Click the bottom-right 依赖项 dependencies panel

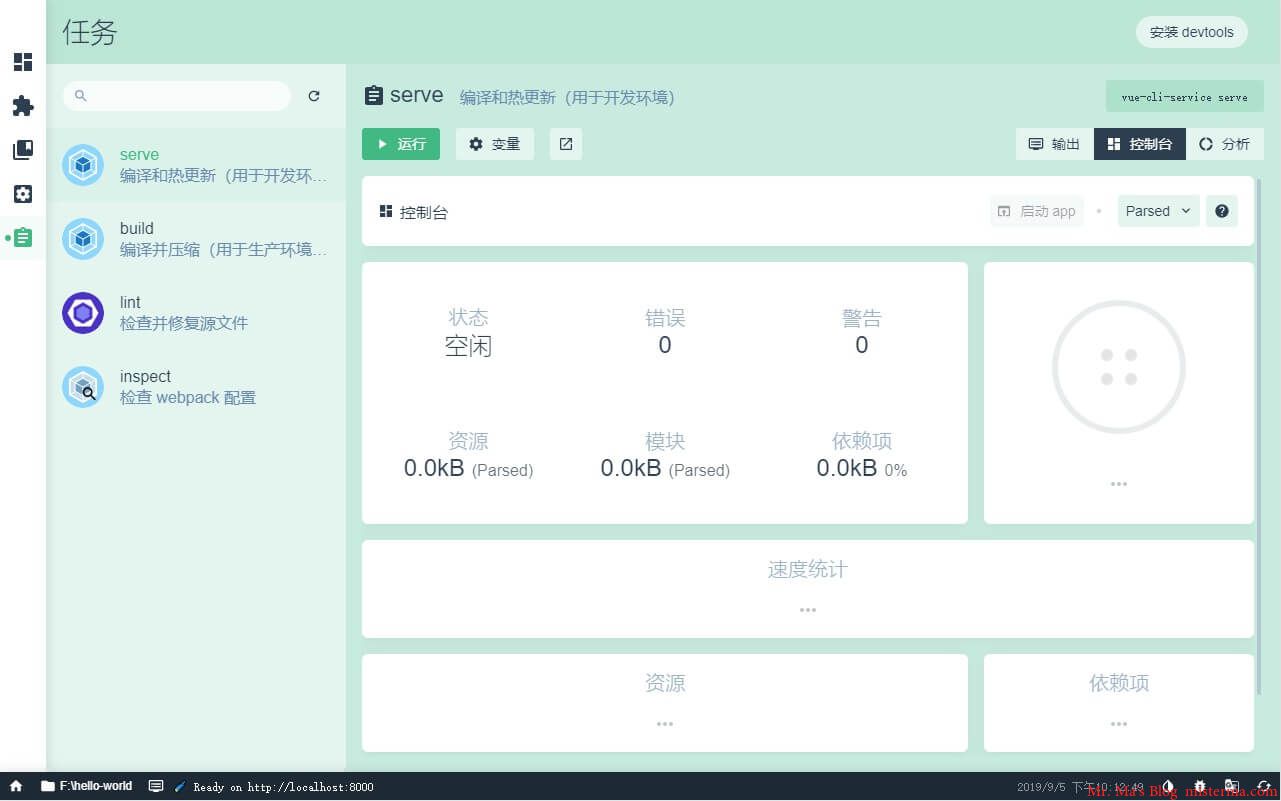pyautogui.click(x=1119, y=703)
